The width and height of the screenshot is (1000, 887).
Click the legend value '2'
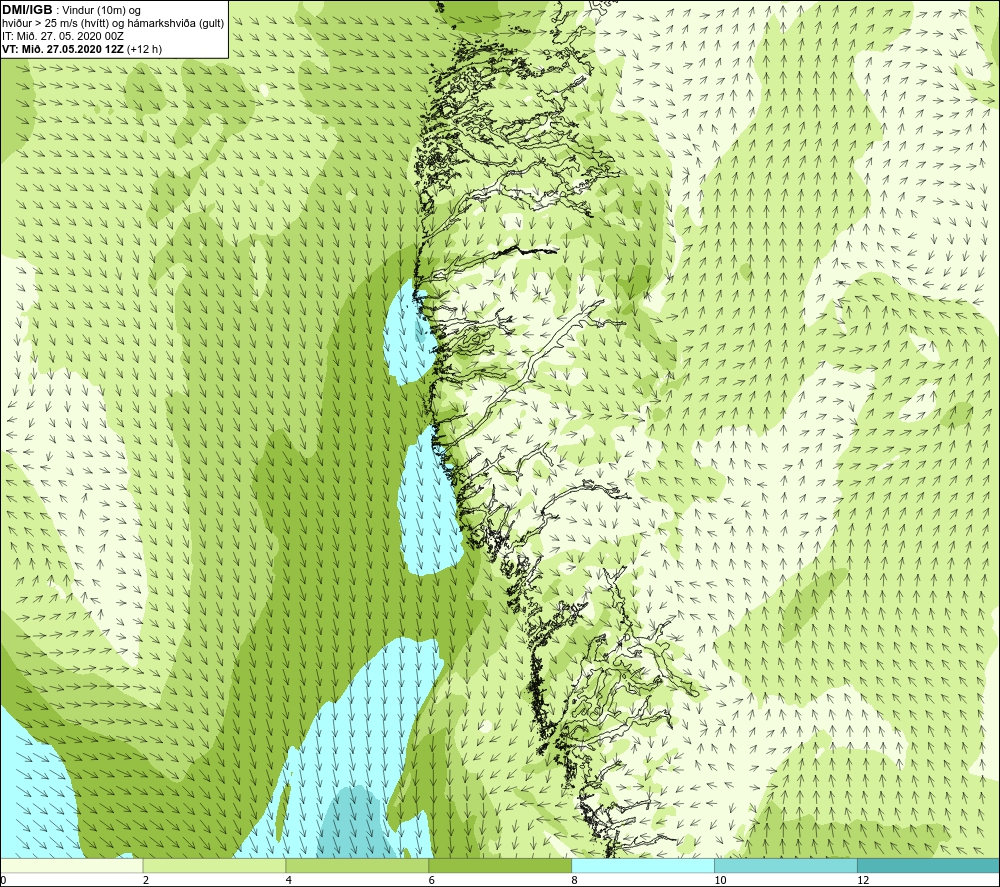point(145,880)
